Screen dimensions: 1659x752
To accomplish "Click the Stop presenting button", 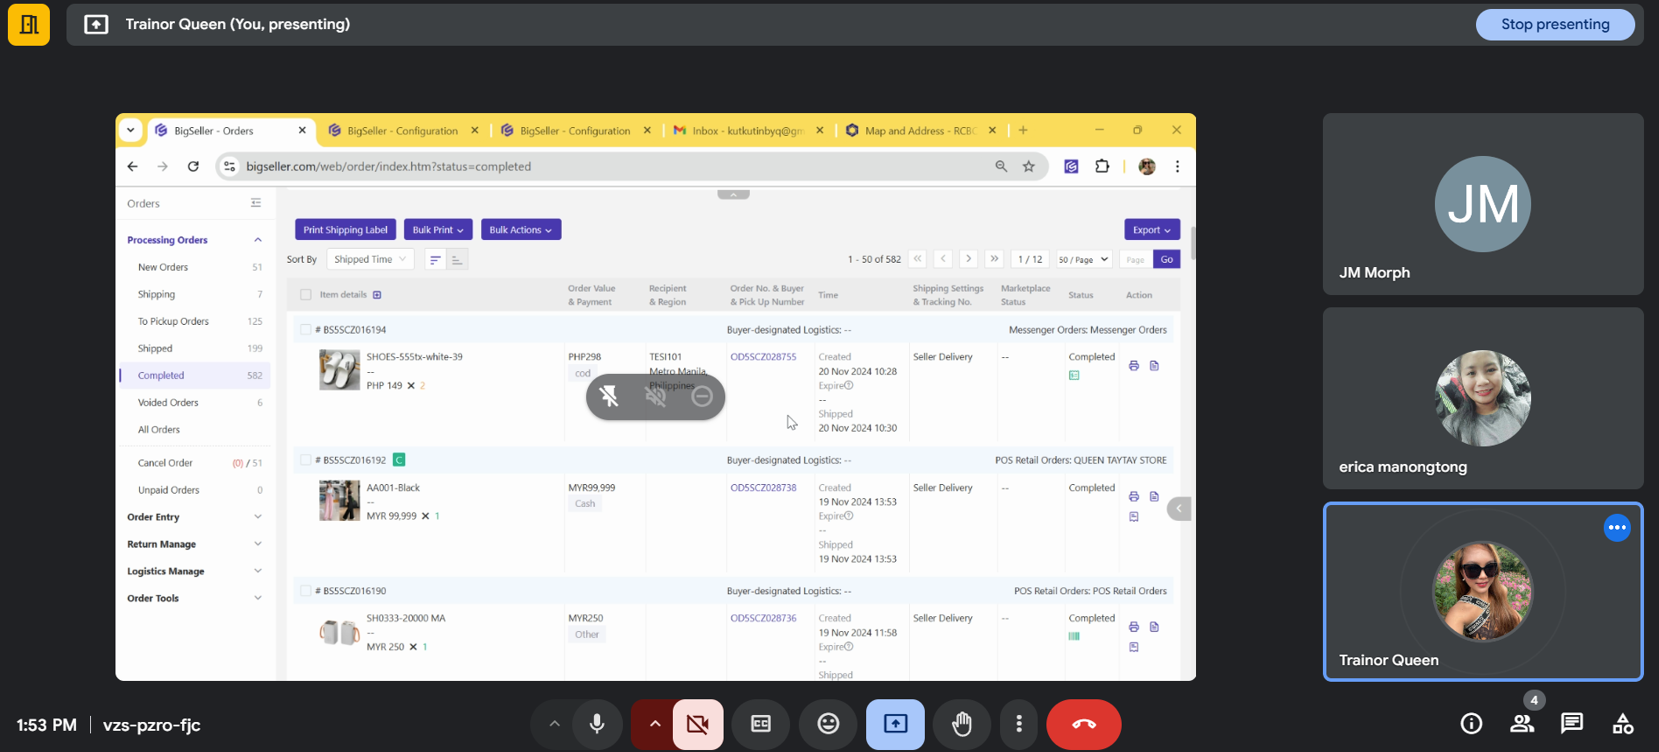I will tap(1554, 24).
